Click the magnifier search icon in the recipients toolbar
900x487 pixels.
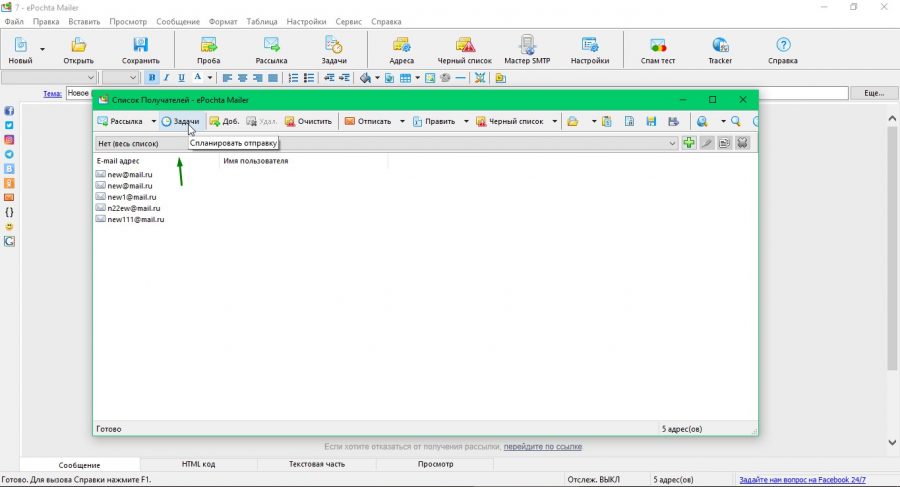[x=736, y=121]
